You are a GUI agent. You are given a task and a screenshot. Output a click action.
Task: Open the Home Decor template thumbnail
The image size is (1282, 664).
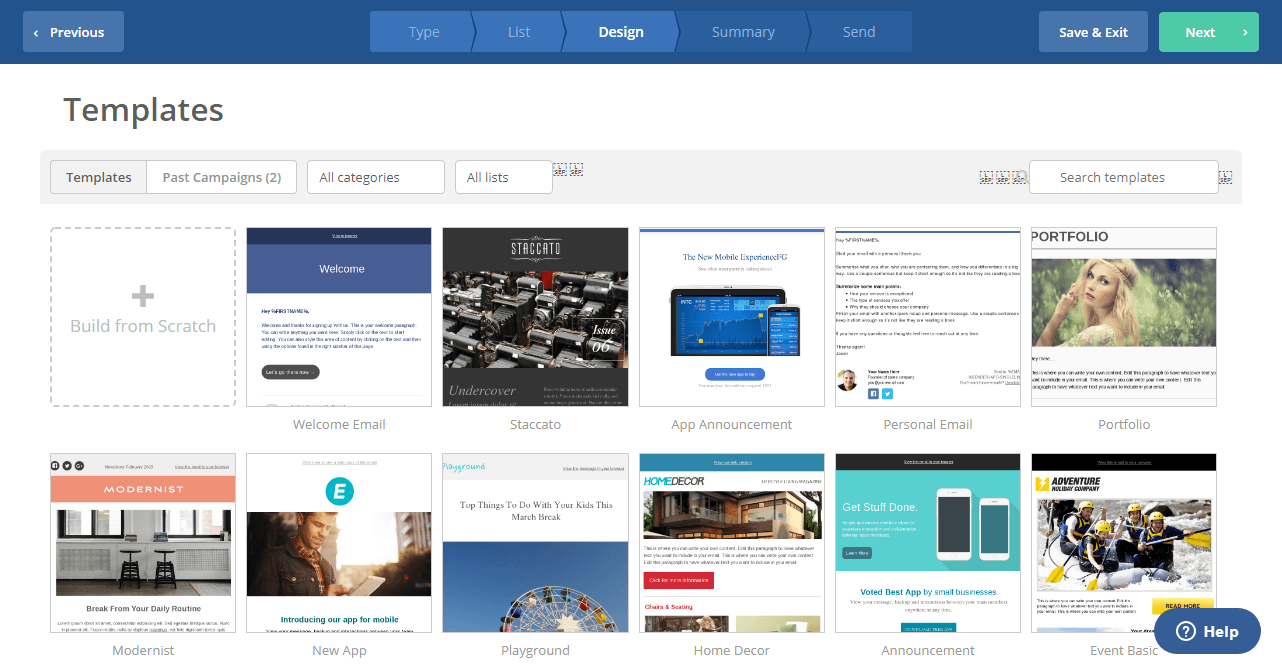coord(732,543)
